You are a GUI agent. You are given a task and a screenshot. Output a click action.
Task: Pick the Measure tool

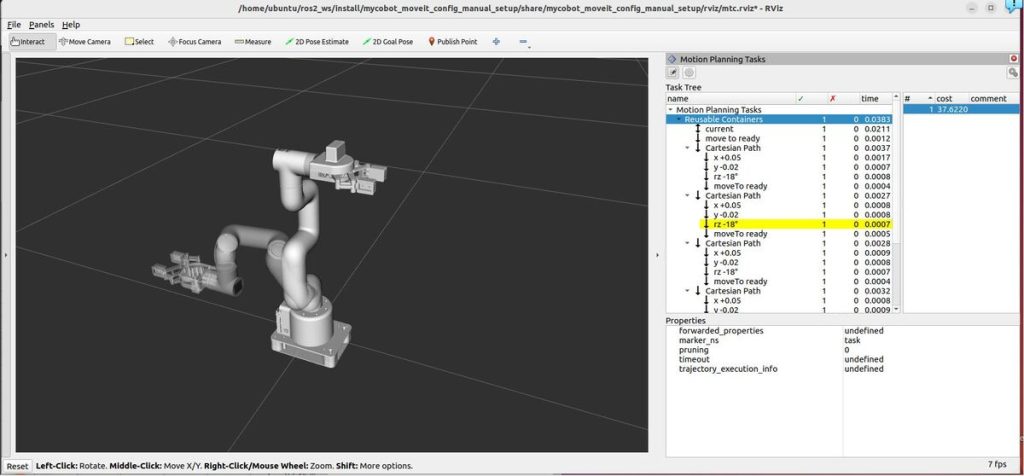click(253, 41)
